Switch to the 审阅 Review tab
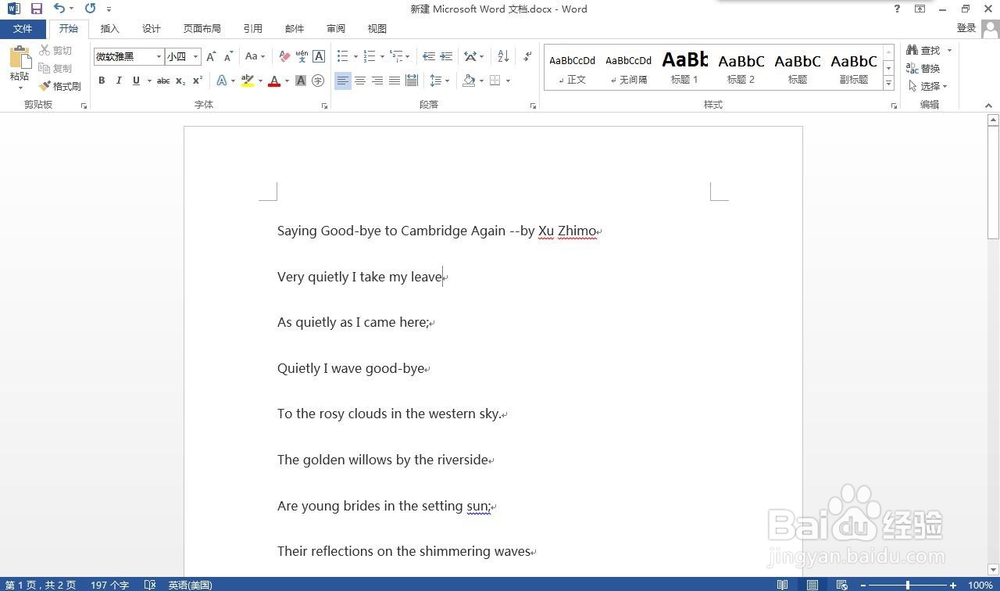Viewport: 1000px width, 591px height. click(x=335, y=29)
